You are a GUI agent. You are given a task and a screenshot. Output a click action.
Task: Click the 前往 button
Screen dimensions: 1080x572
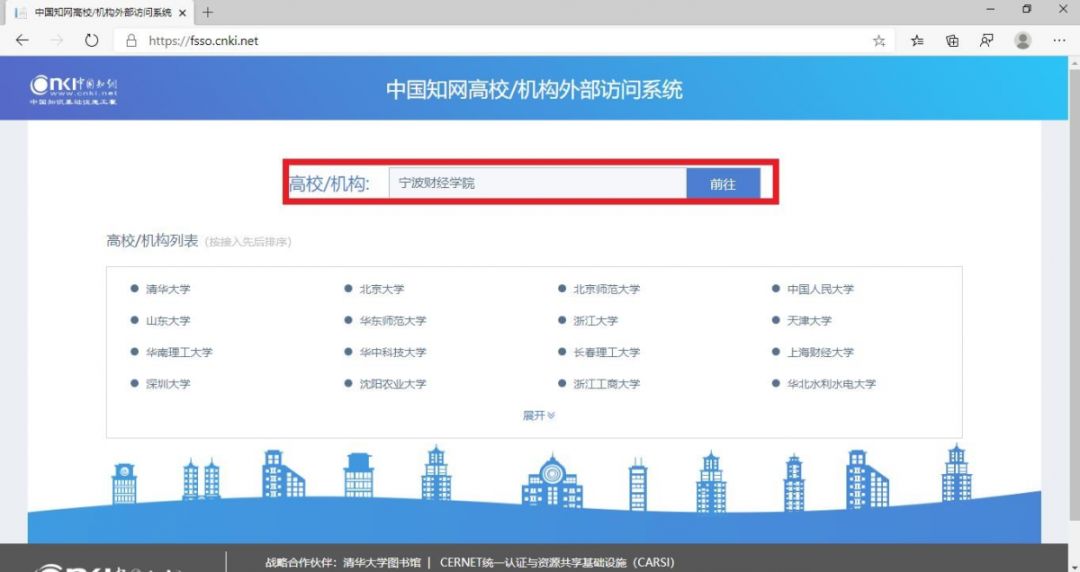723,183
